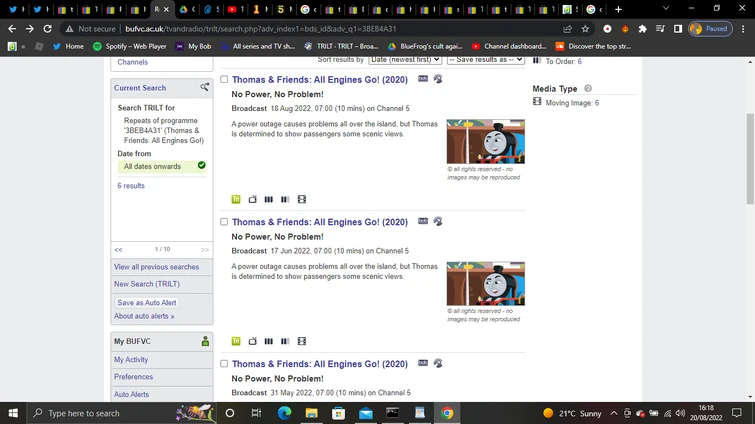Click the Thomas thumbnail in the first result

[485, 141]
